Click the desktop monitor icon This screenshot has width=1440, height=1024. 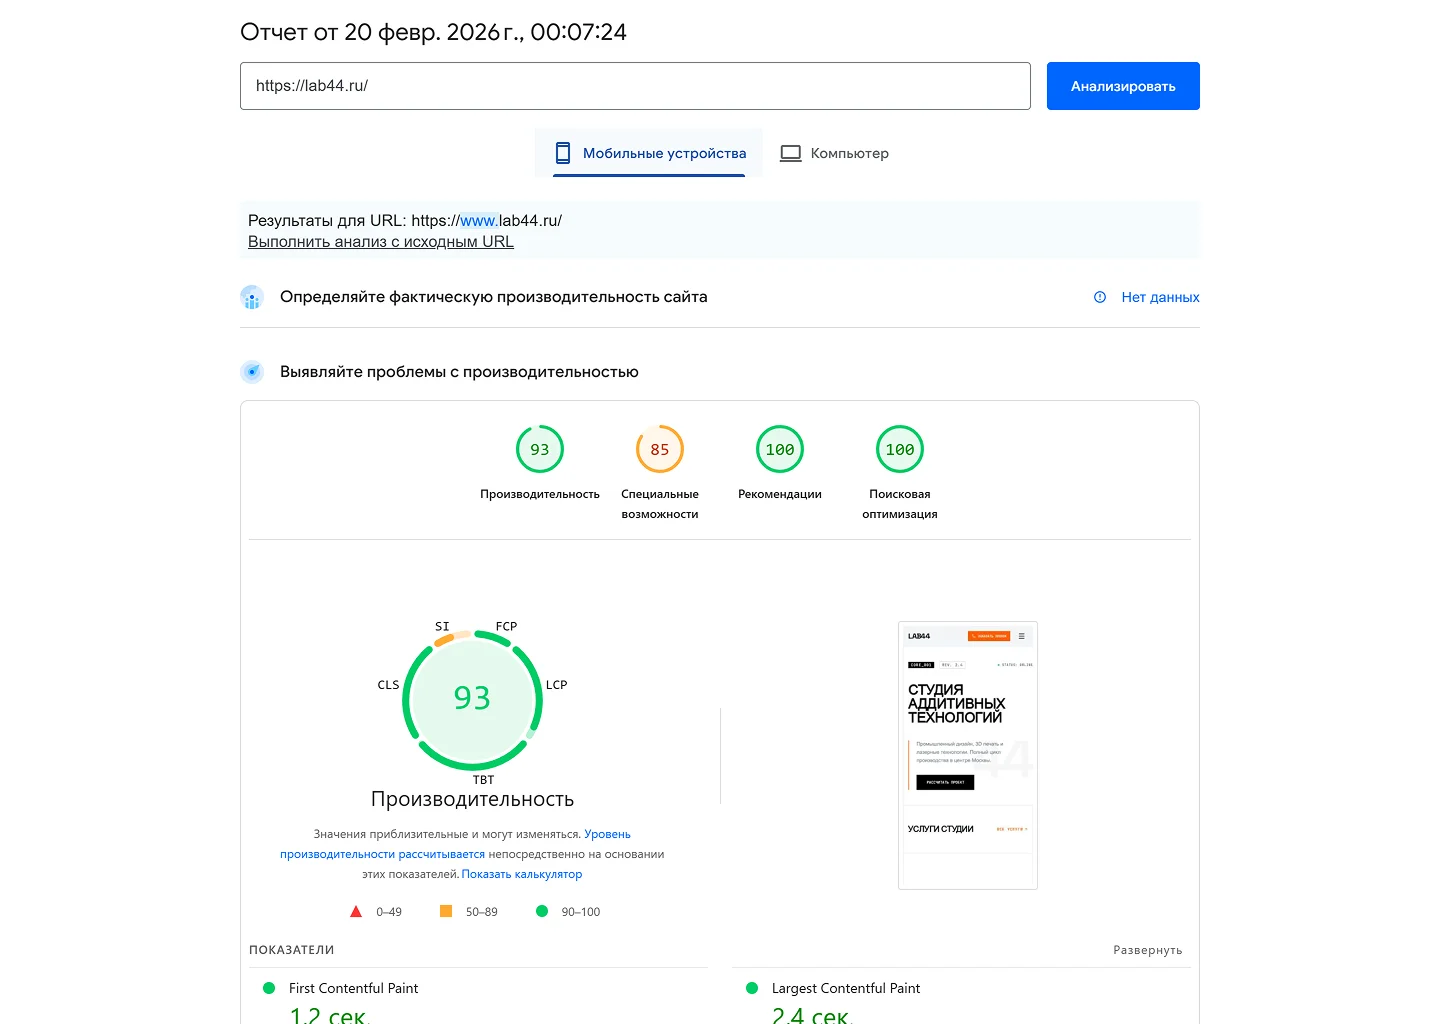(x=791, y=153)
